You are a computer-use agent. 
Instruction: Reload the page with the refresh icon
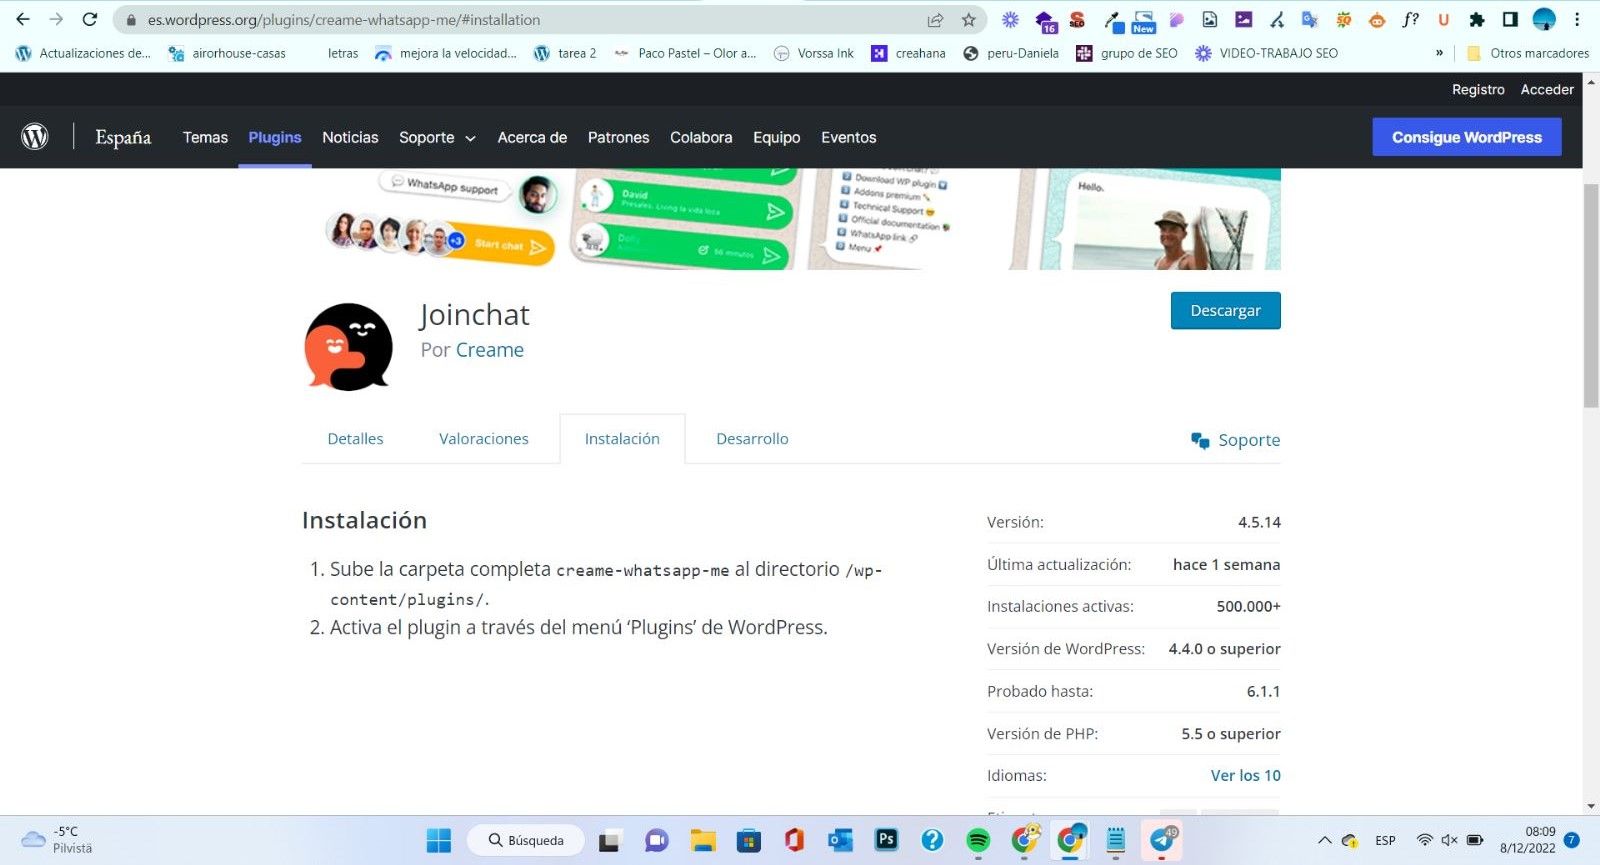click(x=90, y=19)
